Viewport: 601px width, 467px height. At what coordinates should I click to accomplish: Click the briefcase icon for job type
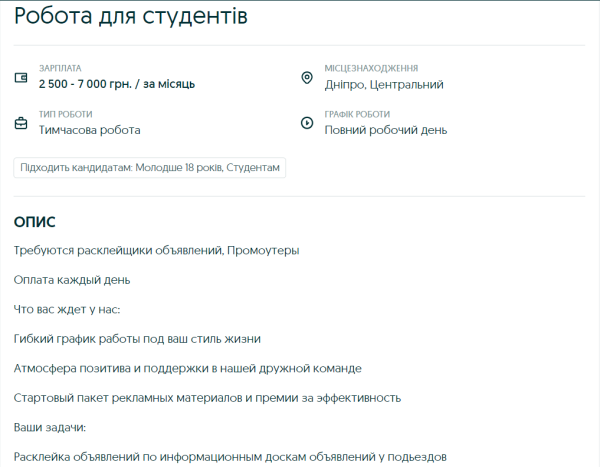tap(21, 123)
